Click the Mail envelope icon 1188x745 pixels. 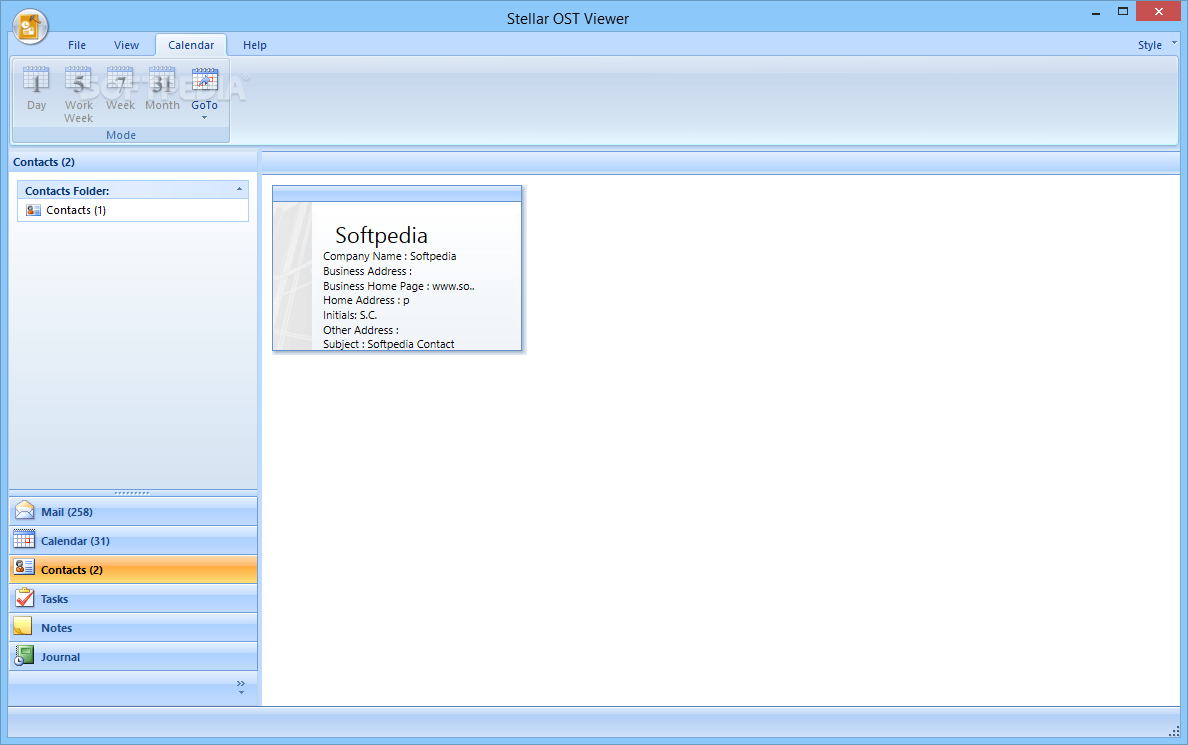24,510
